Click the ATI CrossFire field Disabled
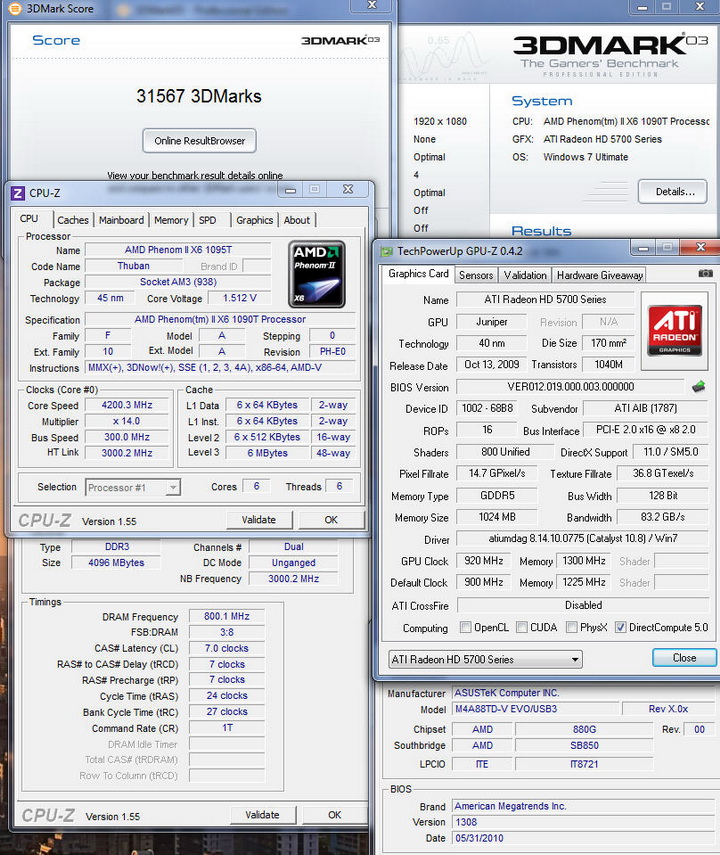This screenshot has height=855, width=720. click(583, 605)
